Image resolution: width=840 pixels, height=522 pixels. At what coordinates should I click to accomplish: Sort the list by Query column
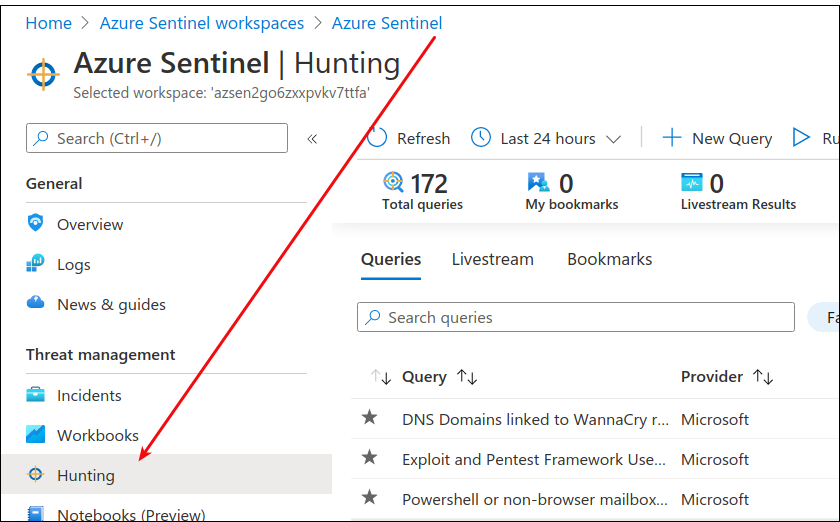coord(466,377)
